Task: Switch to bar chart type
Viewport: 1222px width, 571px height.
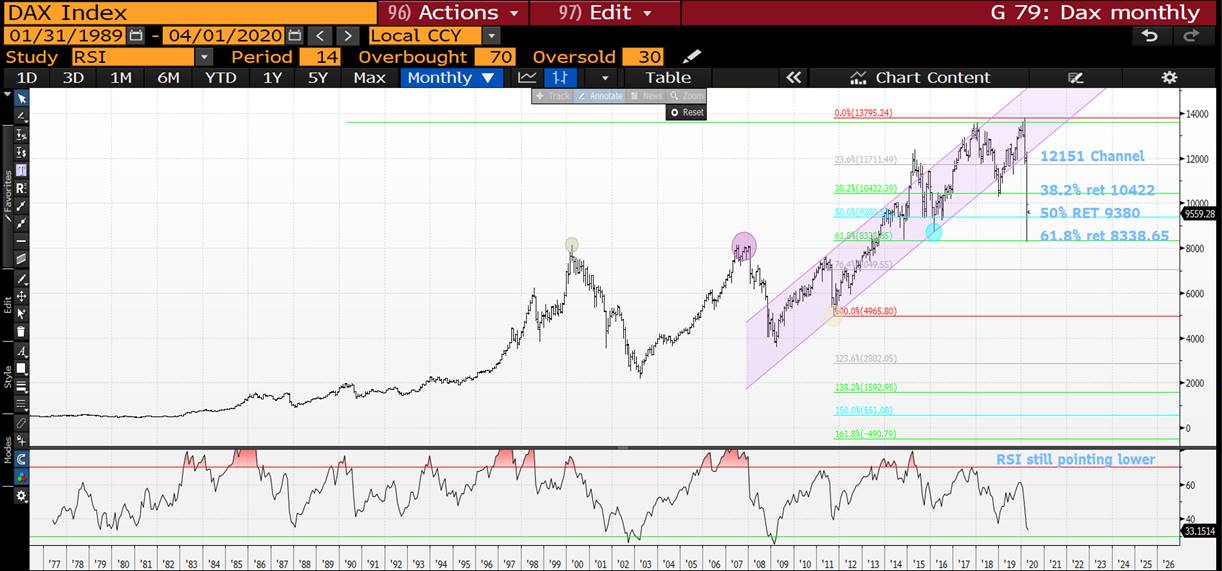Action: pos(562,77)
